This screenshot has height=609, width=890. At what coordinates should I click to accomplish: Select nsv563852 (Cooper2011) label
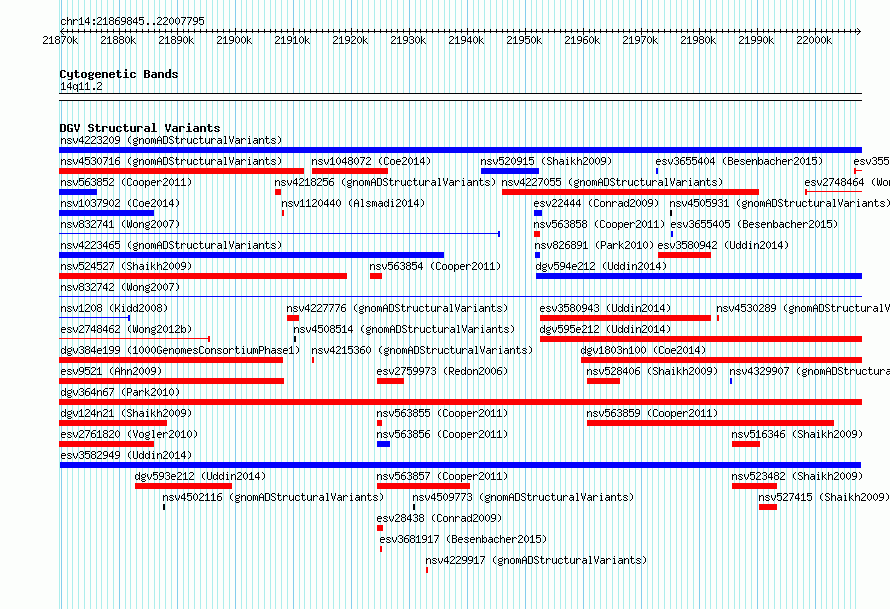[126, 182]
